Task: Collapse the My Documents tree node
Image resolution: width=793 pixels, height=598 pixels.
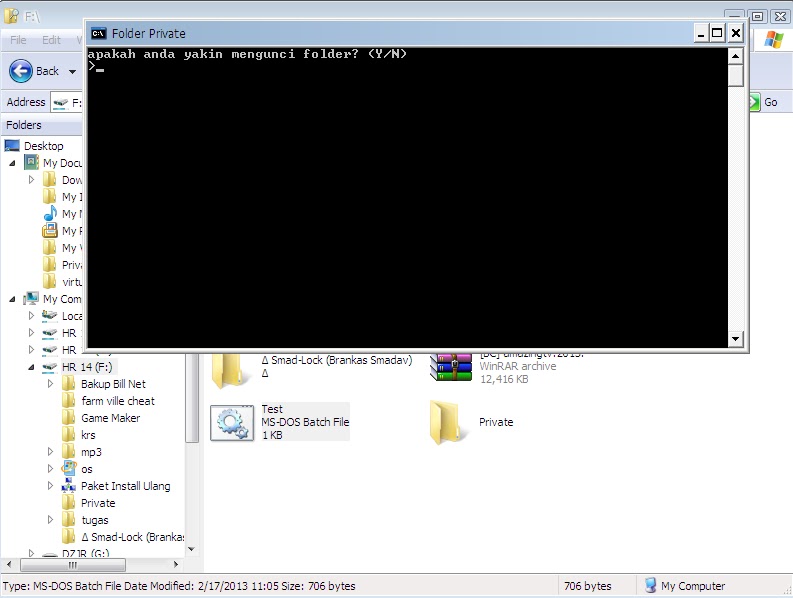Action: (13, 163)
